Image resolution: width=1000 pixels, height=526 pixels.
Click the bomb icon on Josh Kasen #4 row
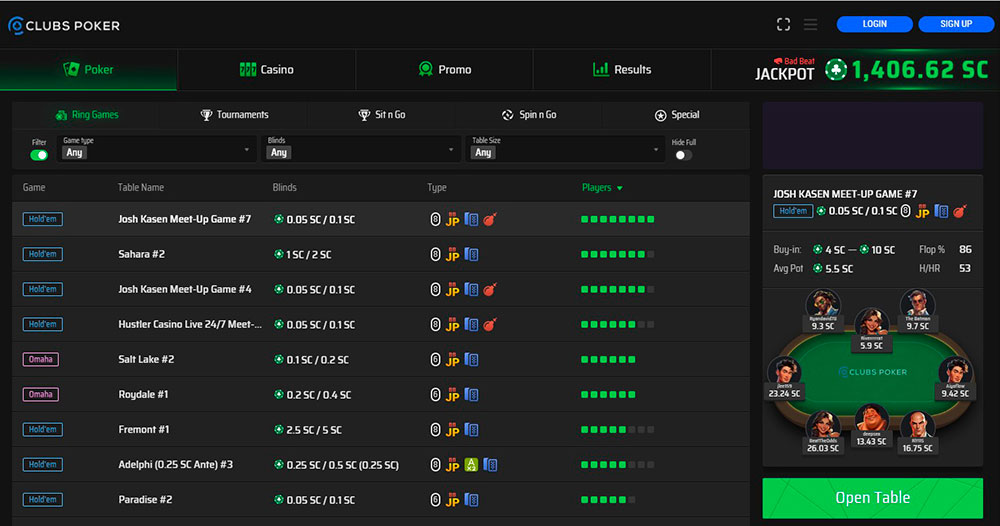click(490, 289)
